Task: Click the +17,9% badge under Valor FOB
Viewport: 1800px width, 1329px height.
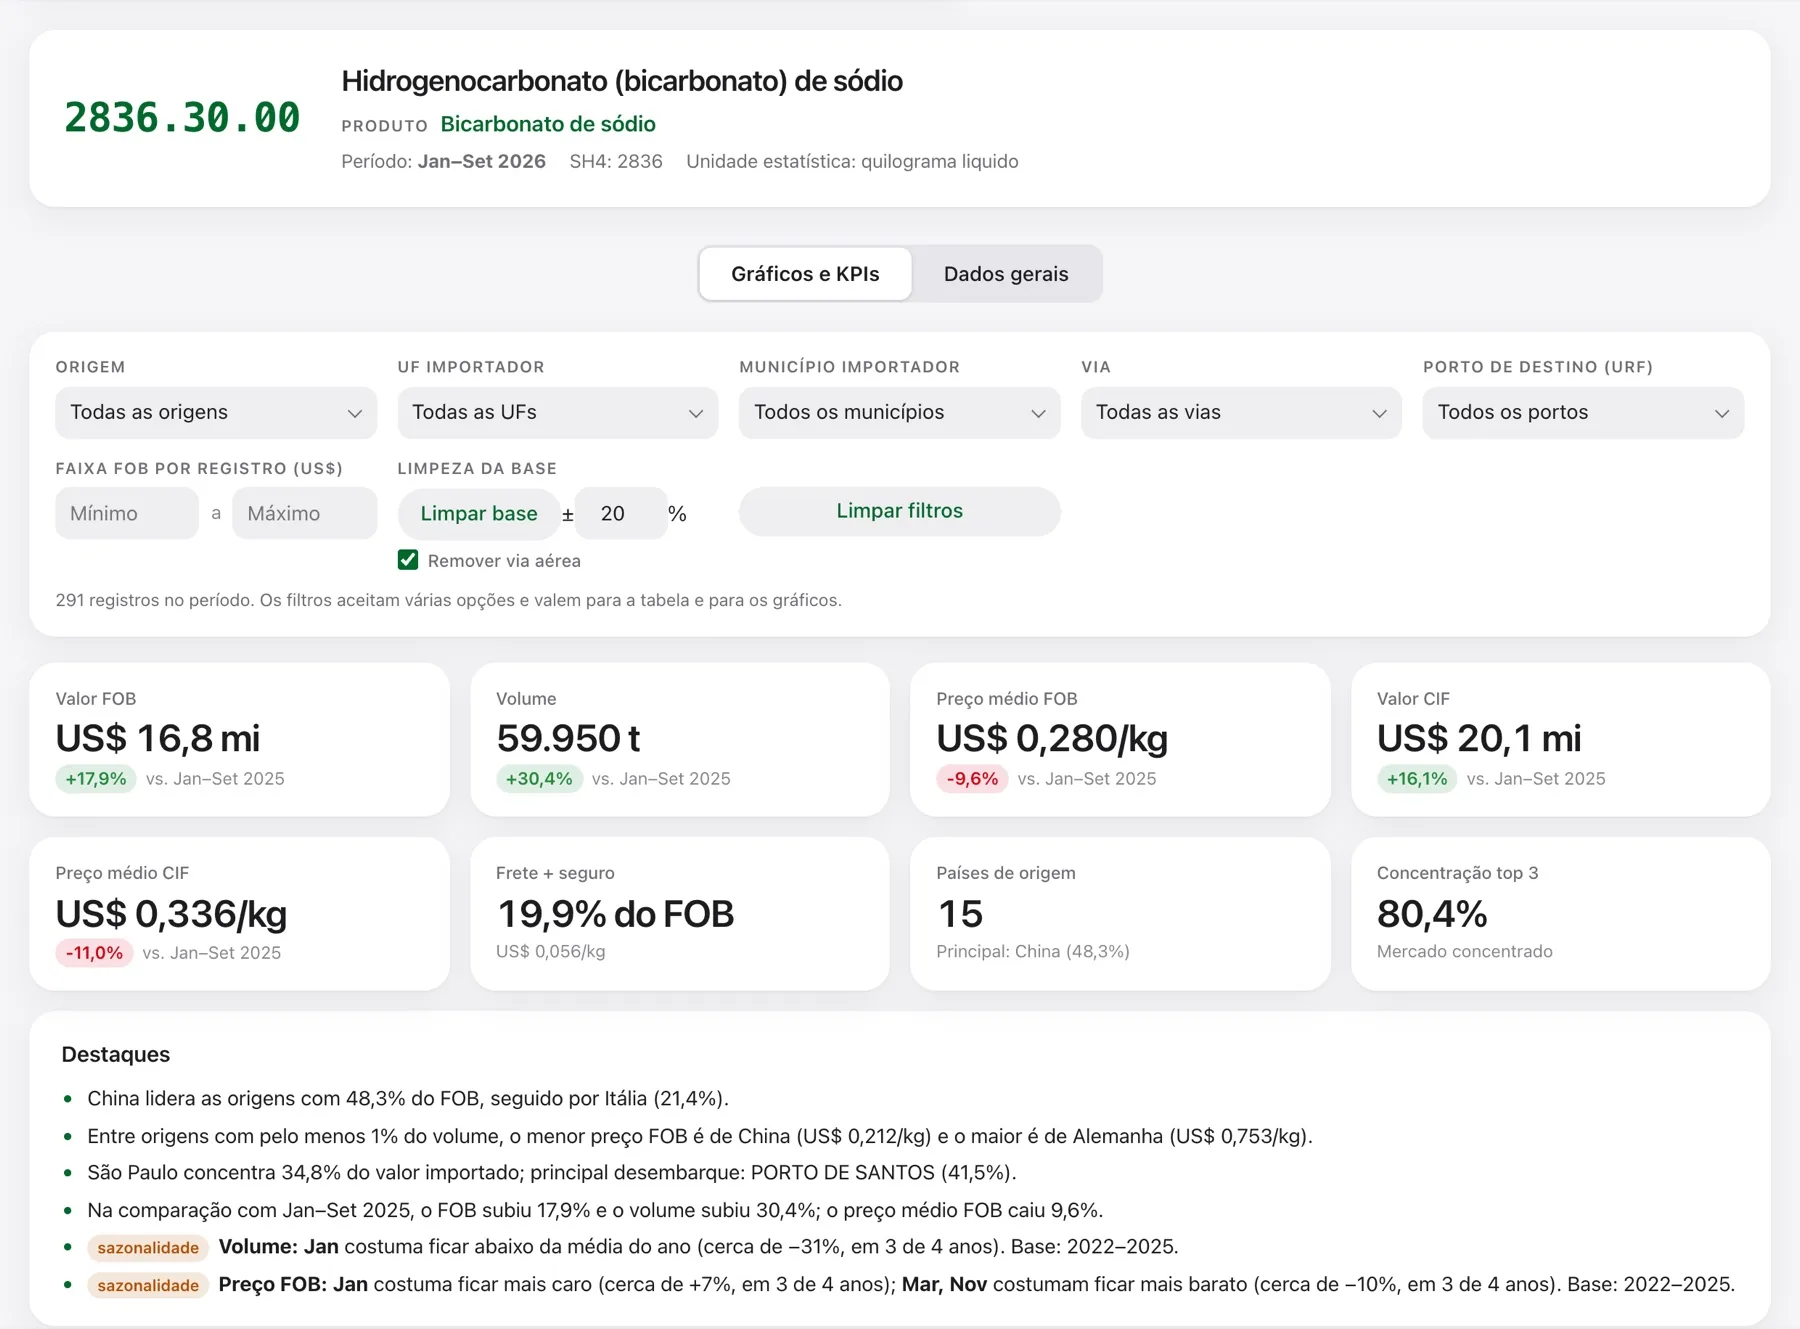Action: click(96, 779)
